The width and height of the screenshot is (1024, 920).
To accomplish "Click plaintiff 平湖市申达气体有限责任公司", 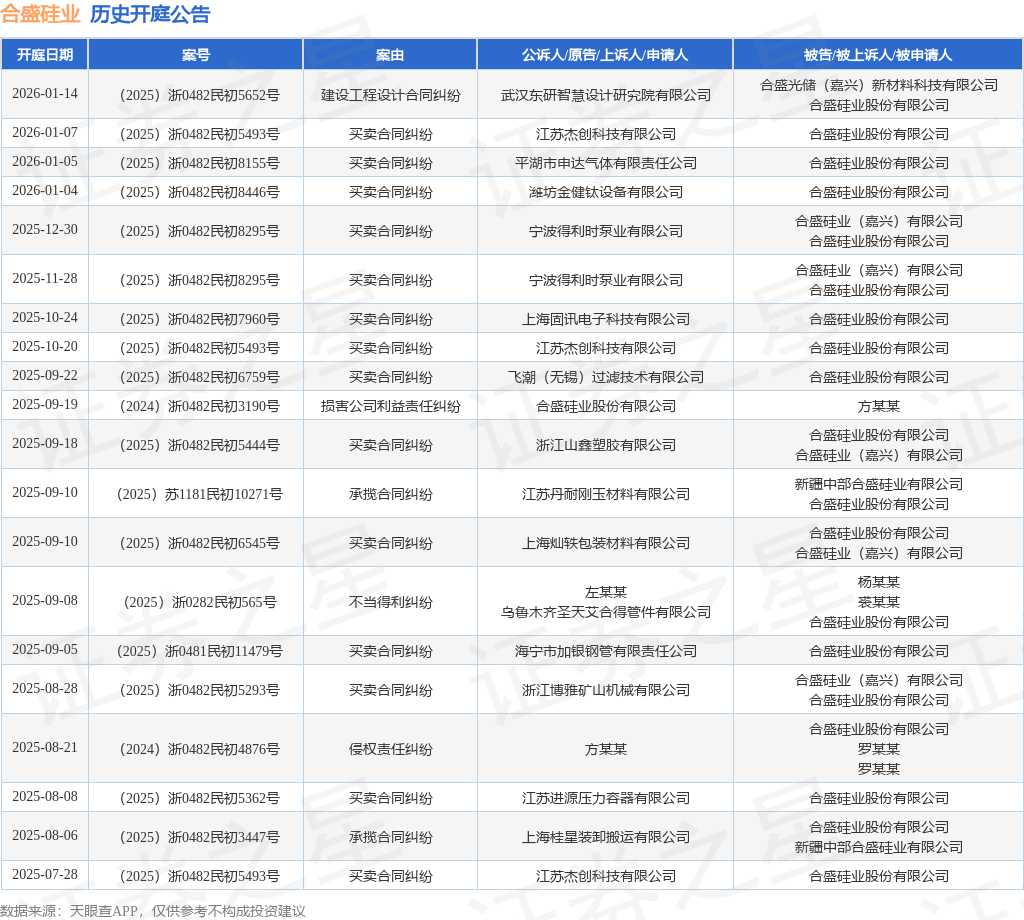I will click(x=605, y=163).
